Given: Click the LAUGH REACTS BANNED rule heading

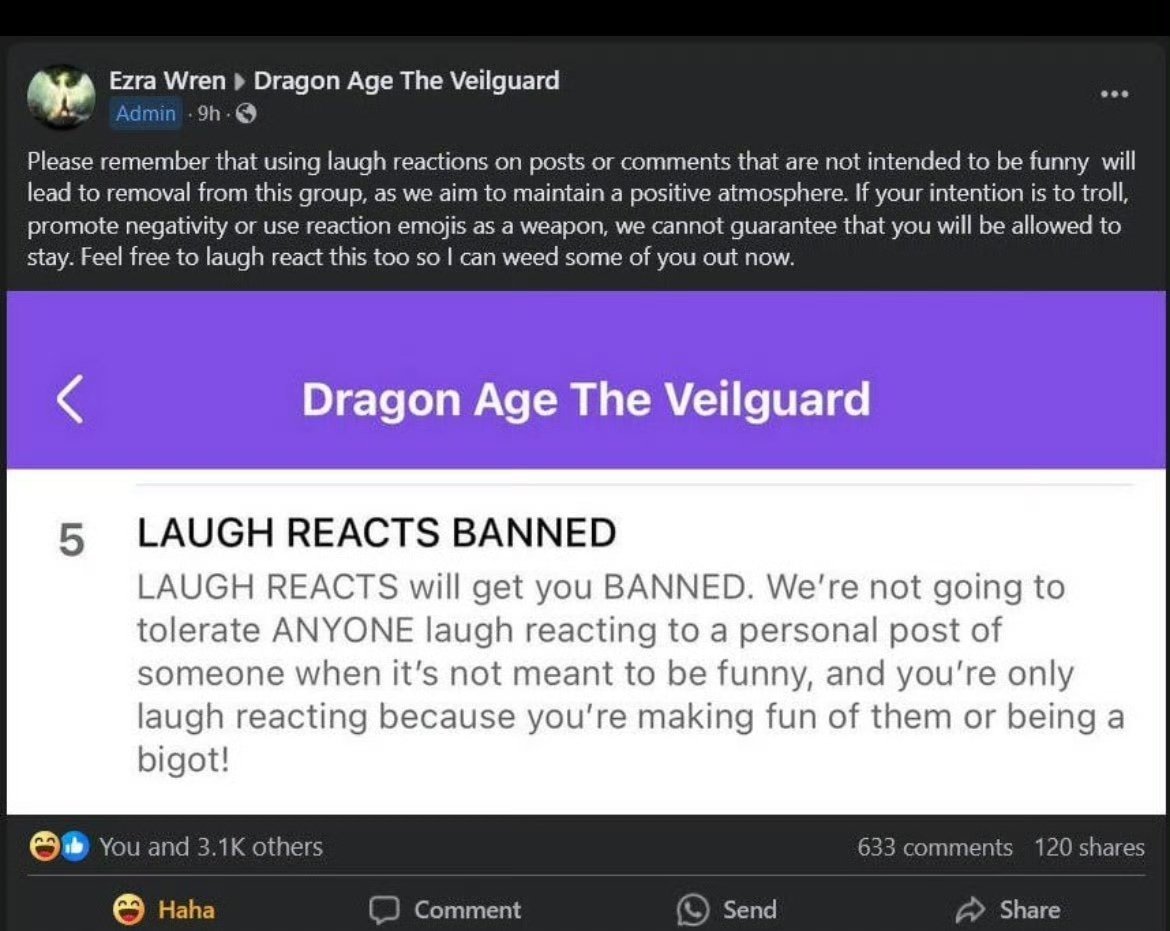Looking at the screenshot, I should 377,533.
